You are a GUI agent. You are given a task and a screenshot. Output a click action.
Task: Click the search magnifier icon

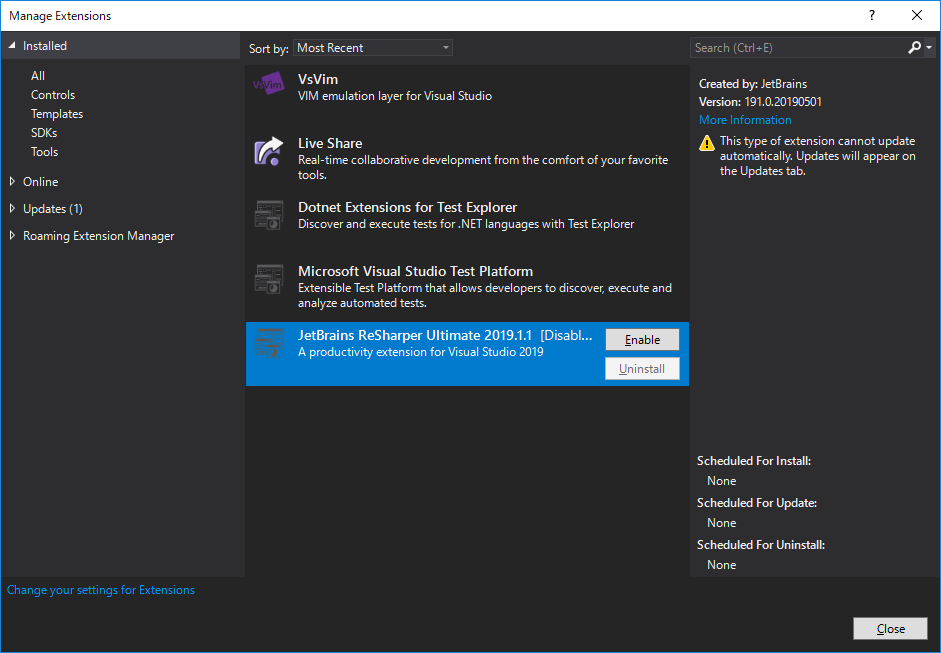914,47
